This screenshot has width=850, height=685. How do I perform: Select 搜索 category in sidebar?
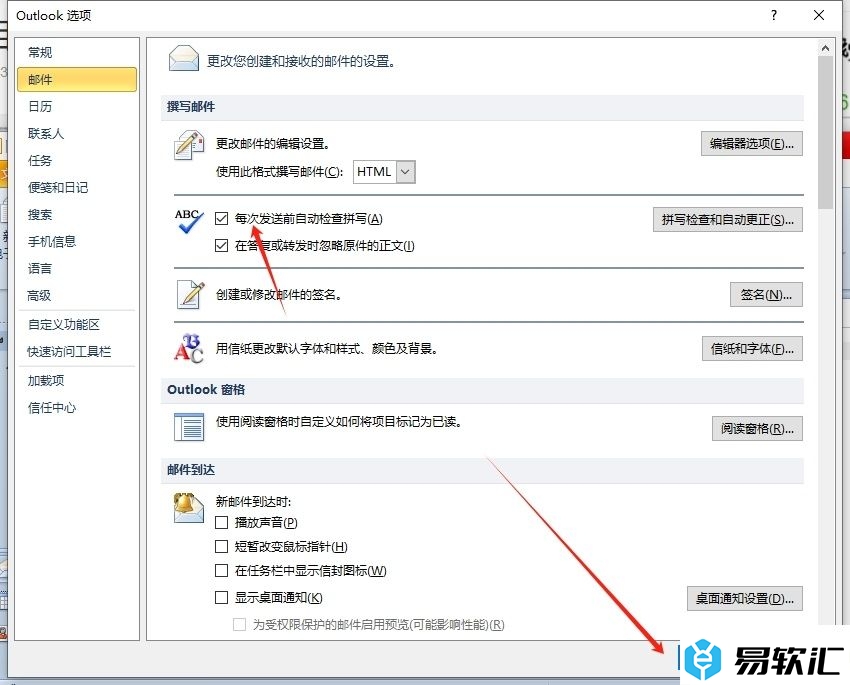tap(76, 215)
